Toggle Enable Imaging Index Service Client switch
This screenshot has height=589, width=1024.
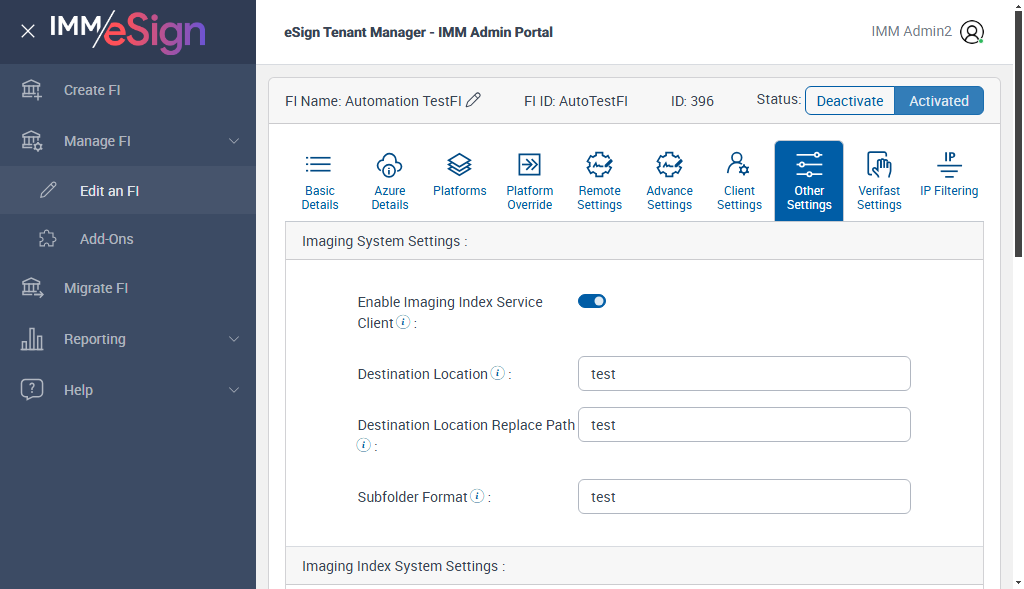click(x=592, y=301)
